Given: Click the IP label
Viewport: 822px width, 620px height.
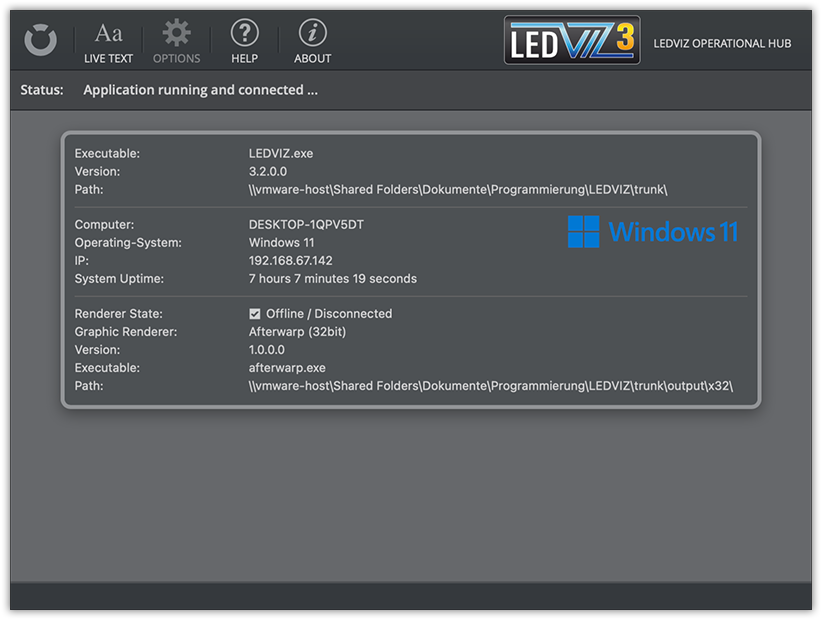Looking at the screenshot, I should (81, 260).
